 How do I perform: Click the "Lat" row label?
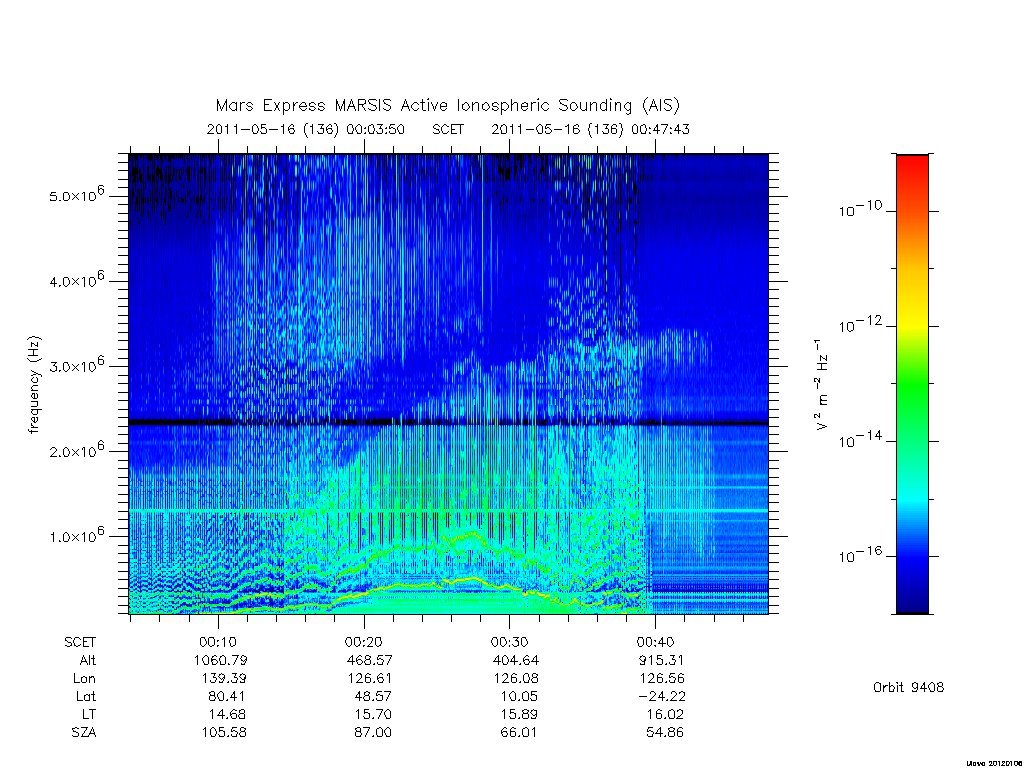pos(86,696)
